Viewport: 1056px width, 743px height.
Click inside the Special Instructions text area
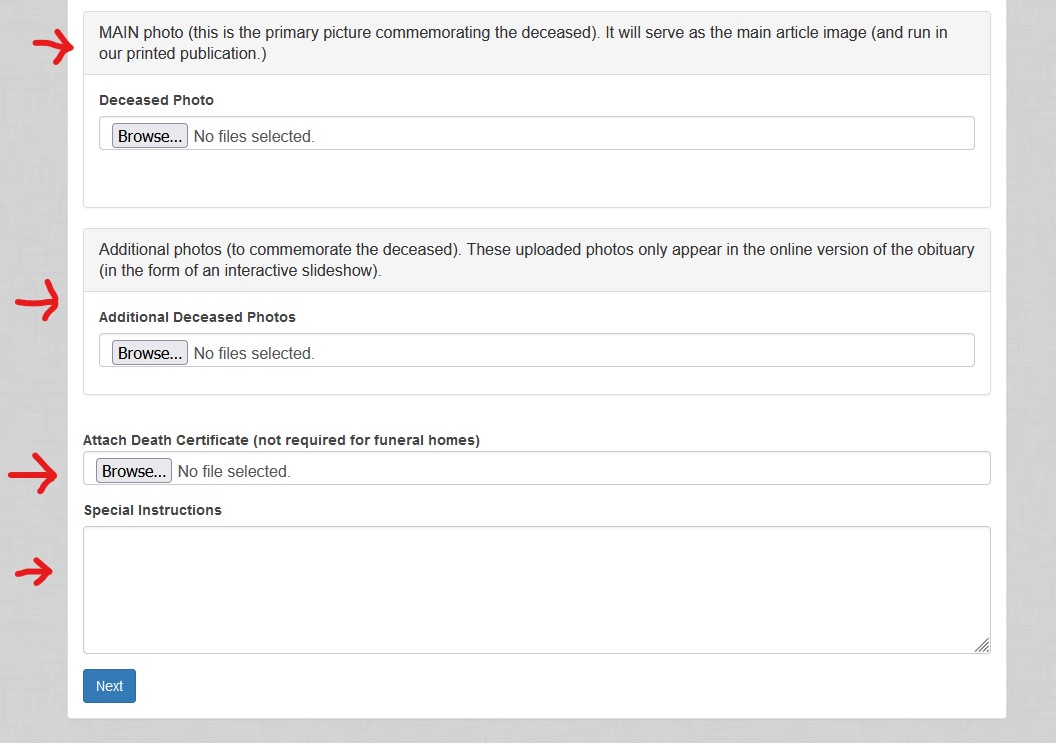(x=536, y=589)
